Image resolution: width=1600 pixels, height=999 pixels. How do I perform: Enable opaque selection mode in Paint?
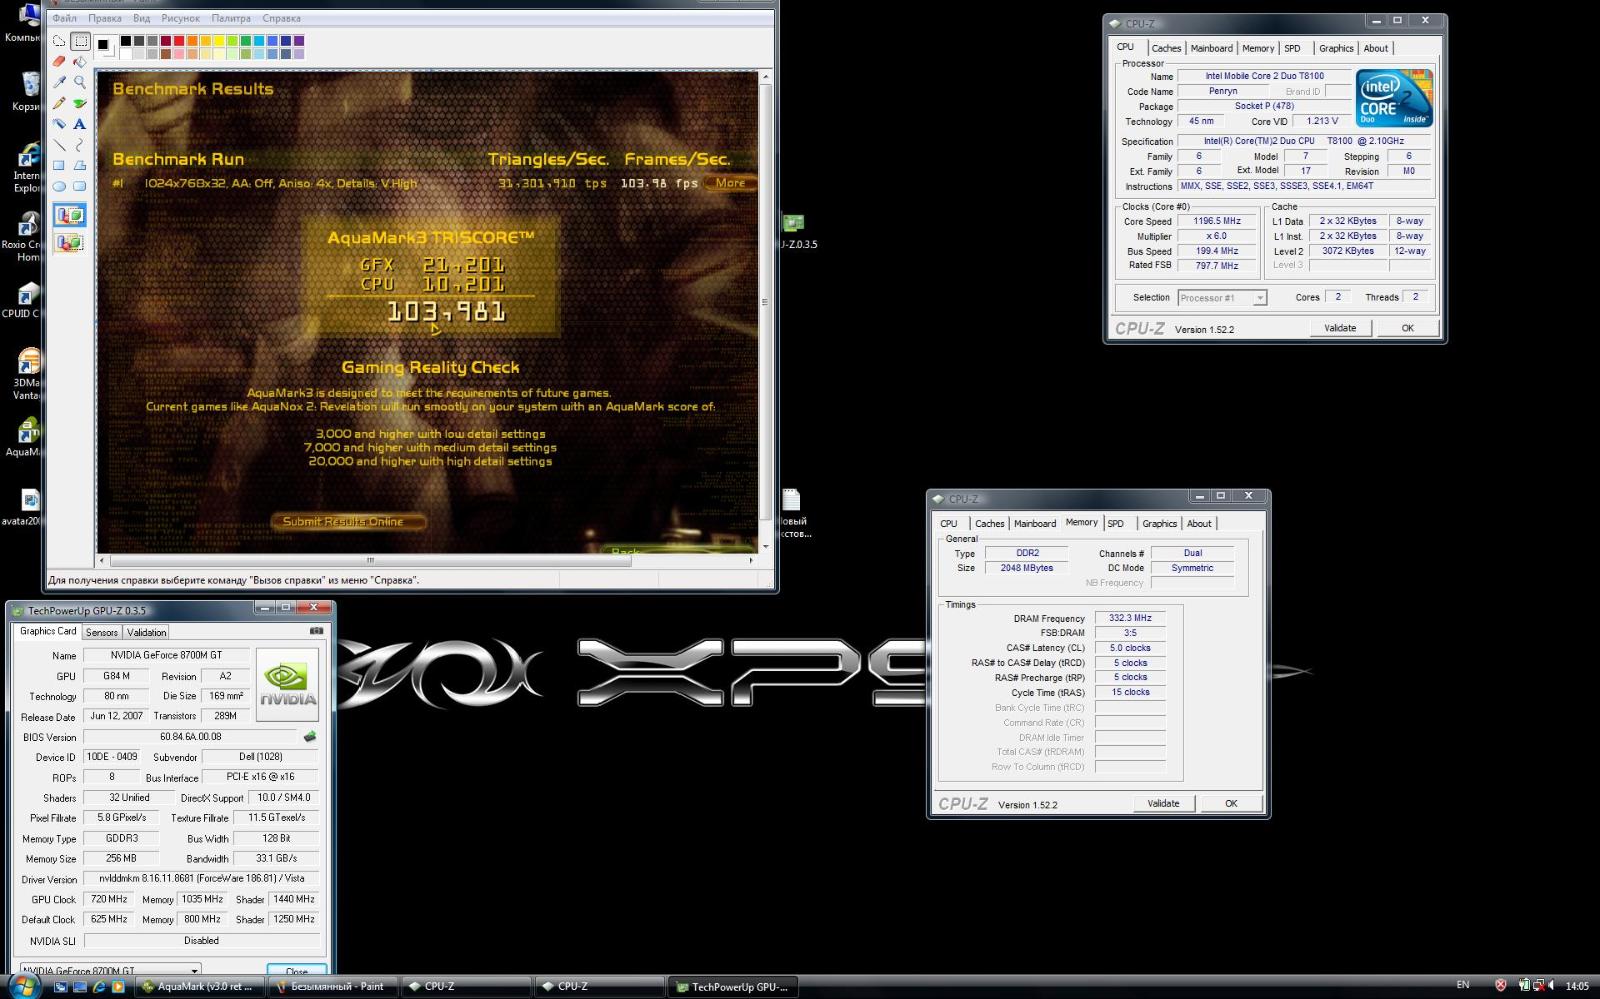(69, 215)
